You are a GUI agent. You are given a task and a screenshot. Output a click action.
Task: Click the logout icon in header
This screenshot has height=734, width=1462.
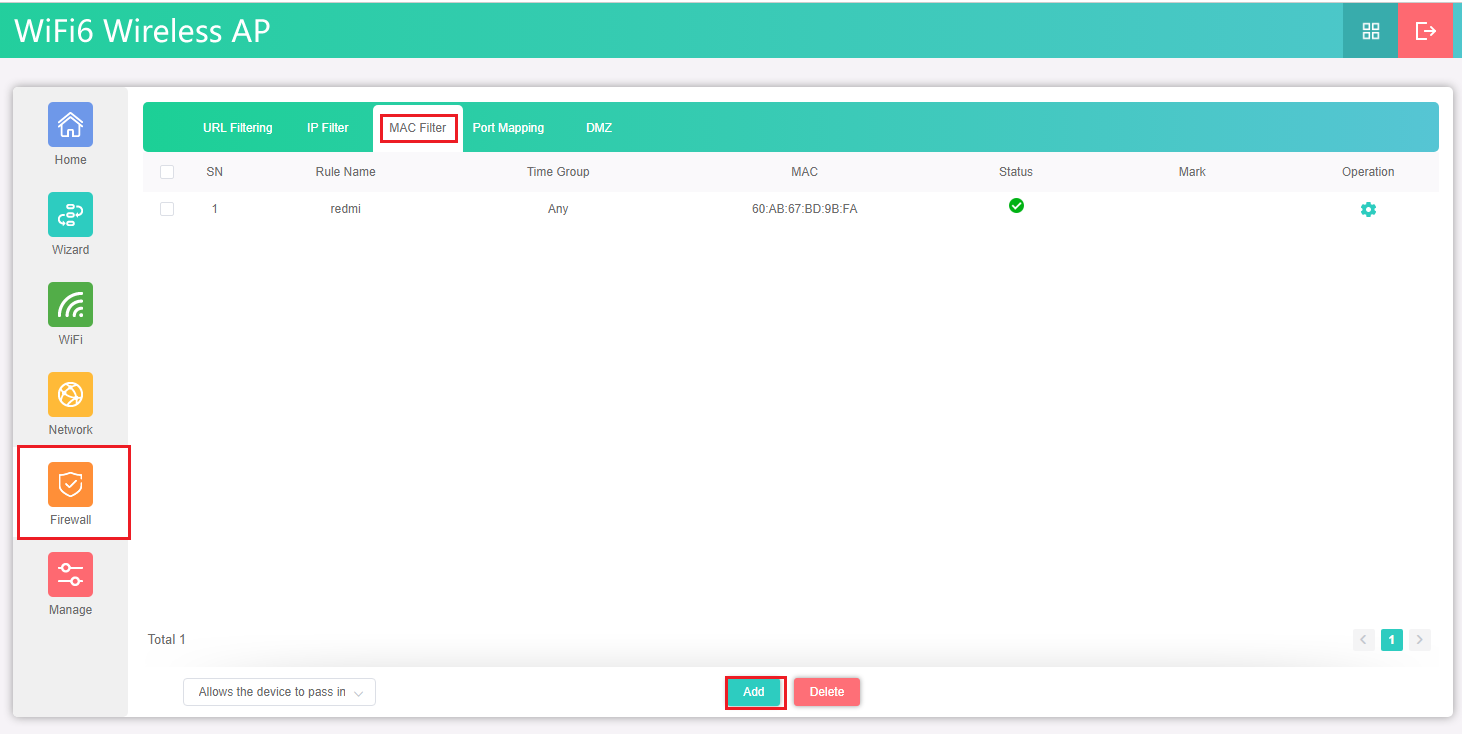(x=1425, y=31)
